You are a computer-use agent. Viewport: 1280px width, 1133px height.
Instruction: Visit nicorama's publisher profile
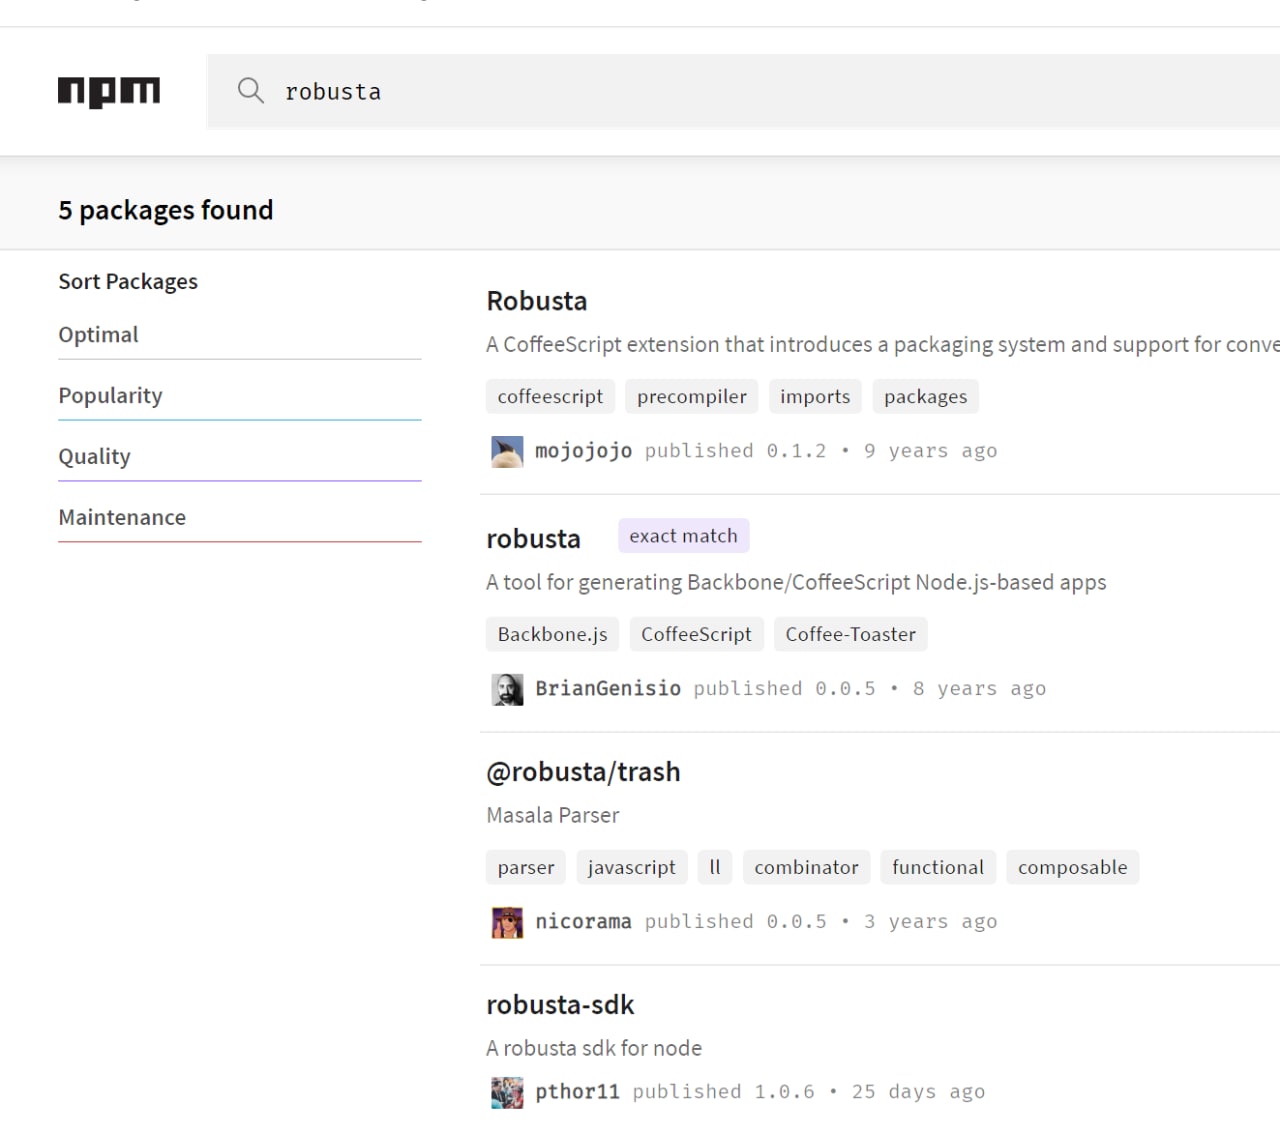tap(583, 922)
